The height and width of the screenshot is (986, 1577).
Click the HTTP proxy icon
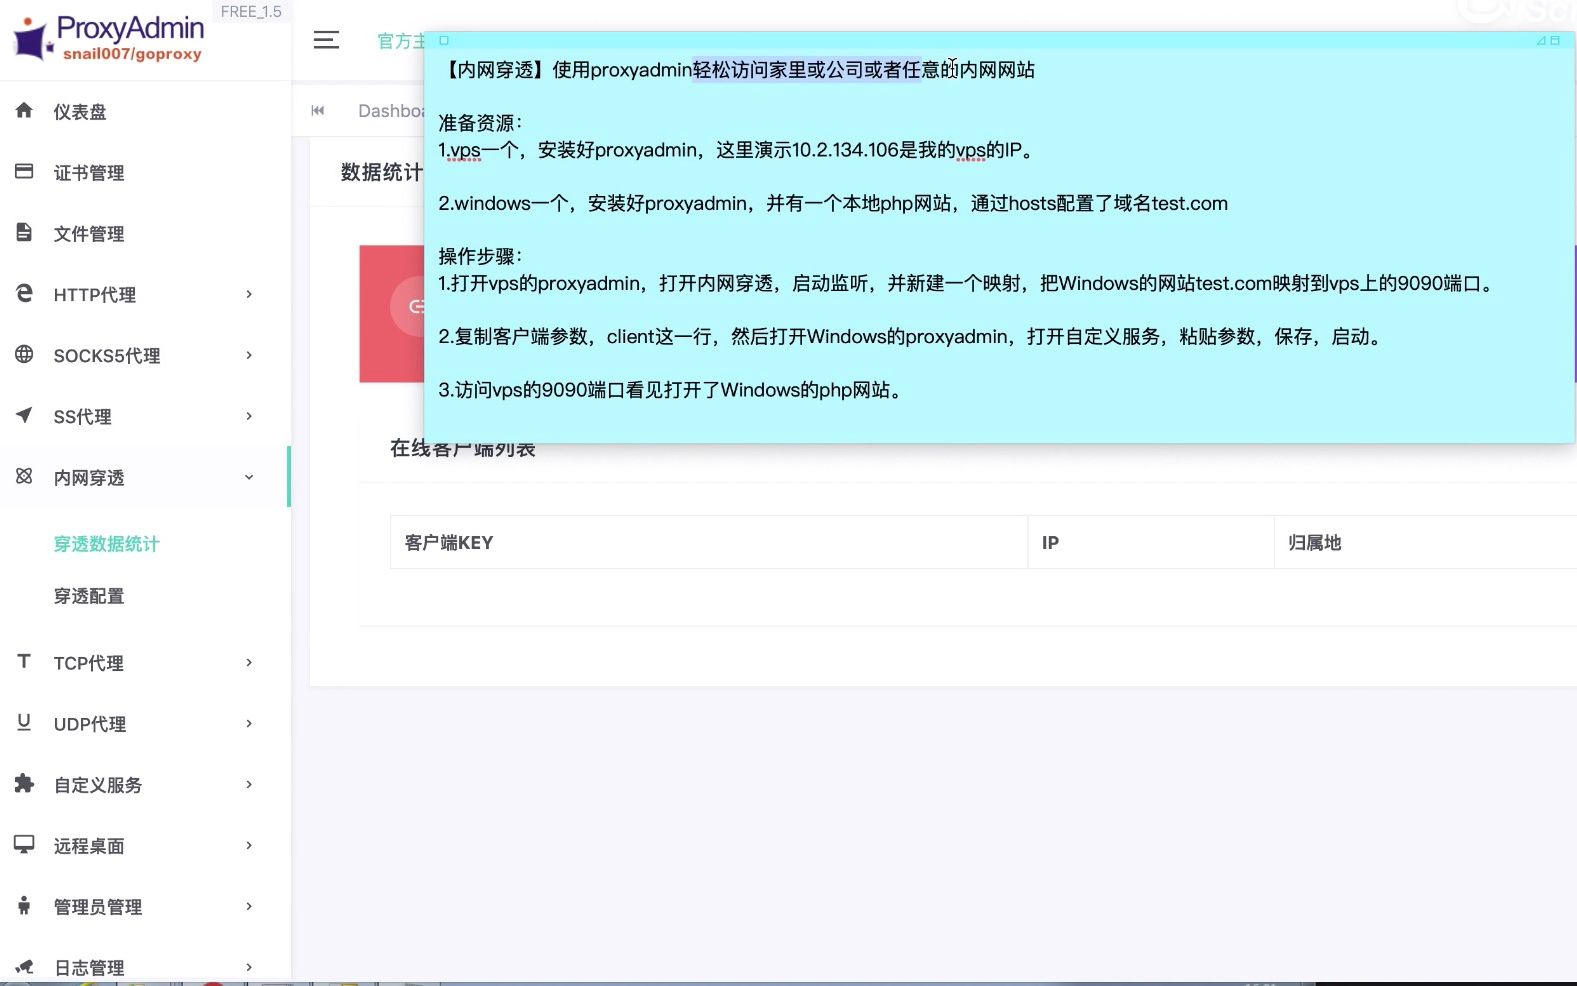[24, 293]
